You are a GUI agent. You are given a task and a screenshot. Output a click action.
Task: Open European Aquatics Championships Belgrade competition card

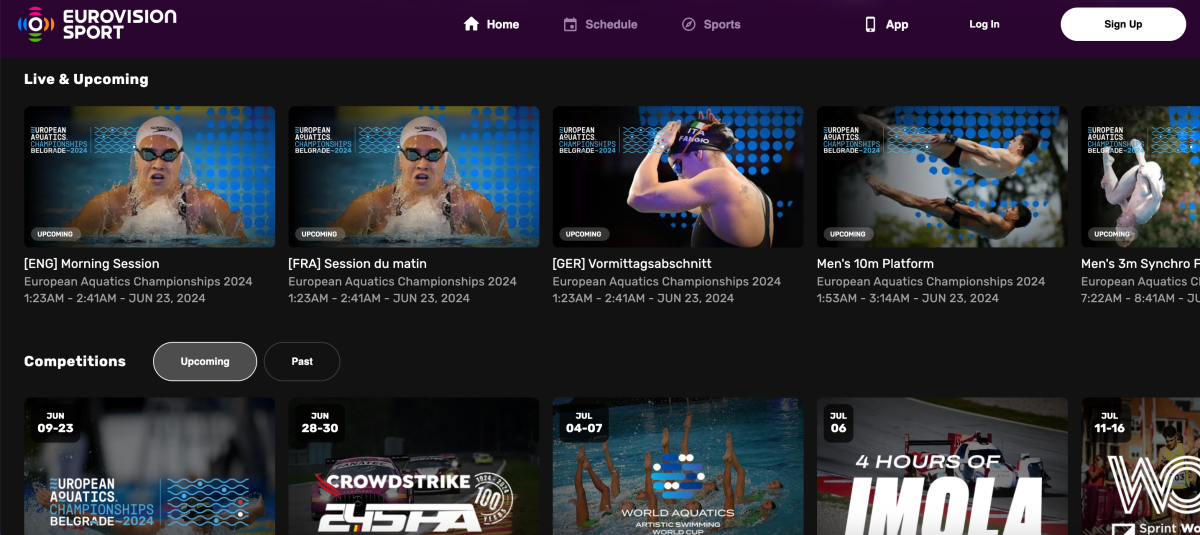150,466
